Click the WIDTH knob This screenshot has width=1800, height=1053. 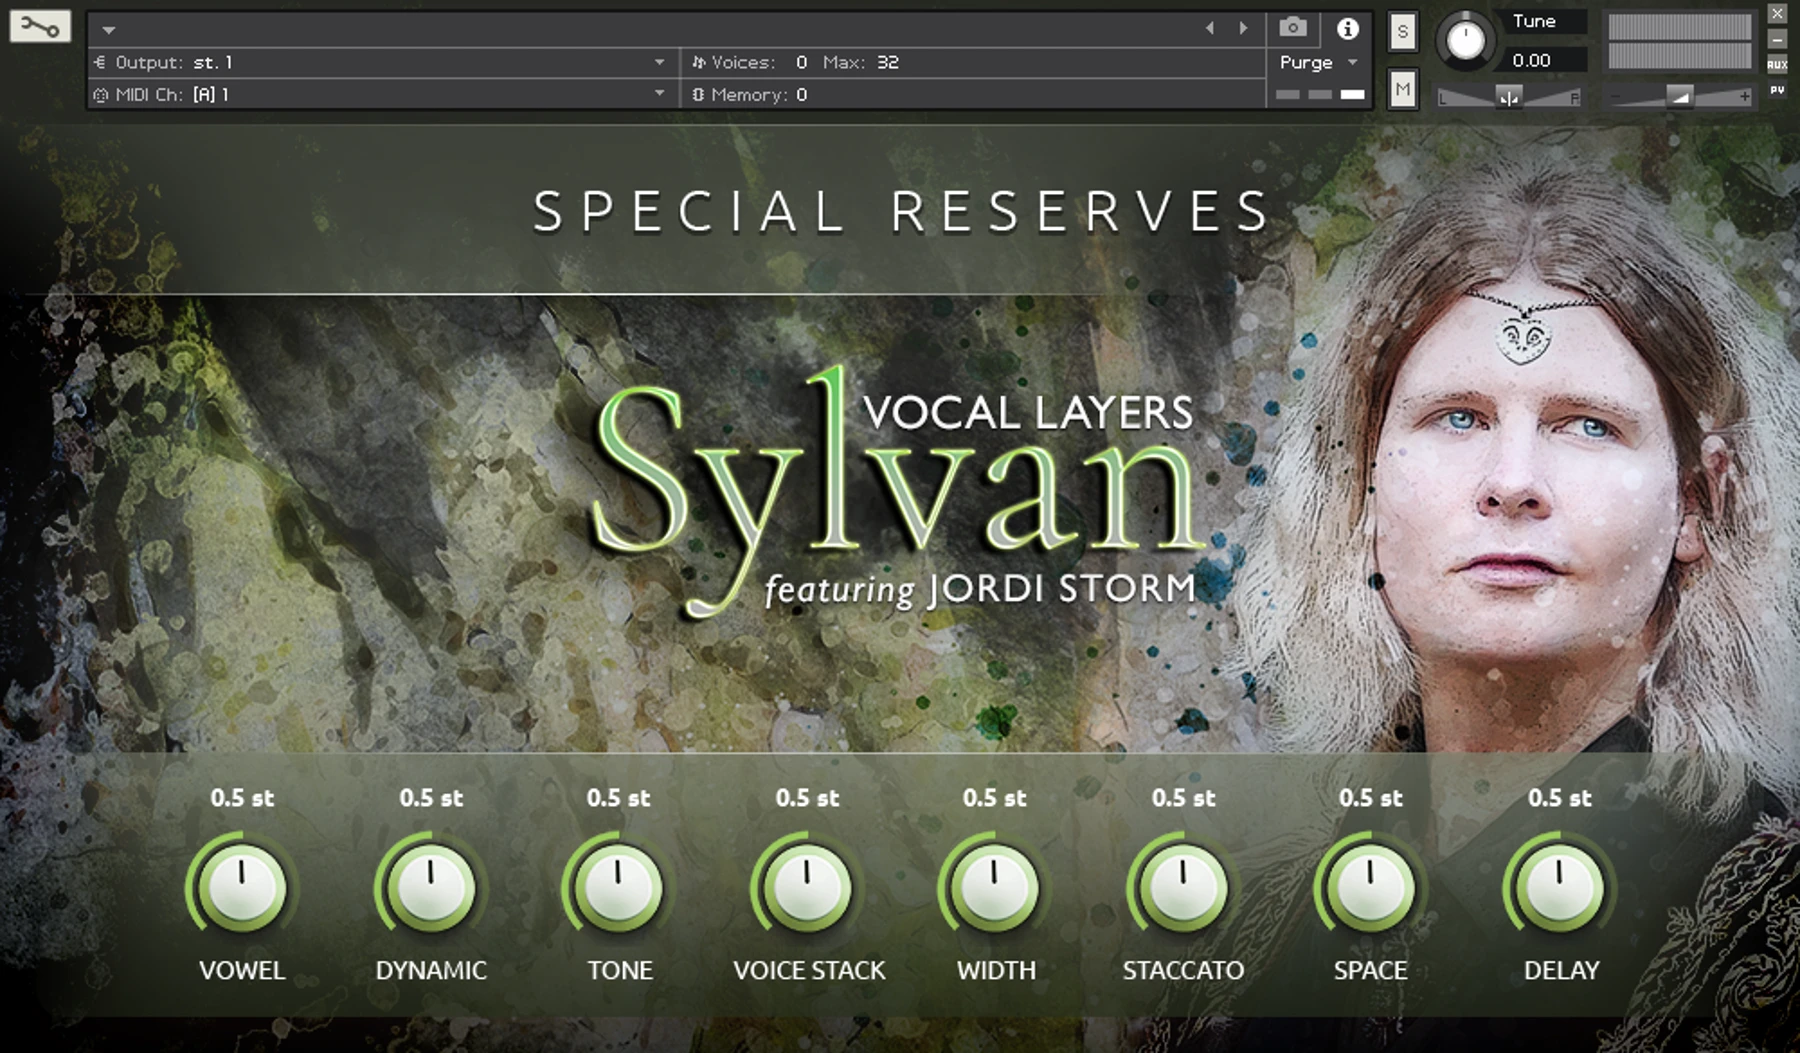point(994,886)
